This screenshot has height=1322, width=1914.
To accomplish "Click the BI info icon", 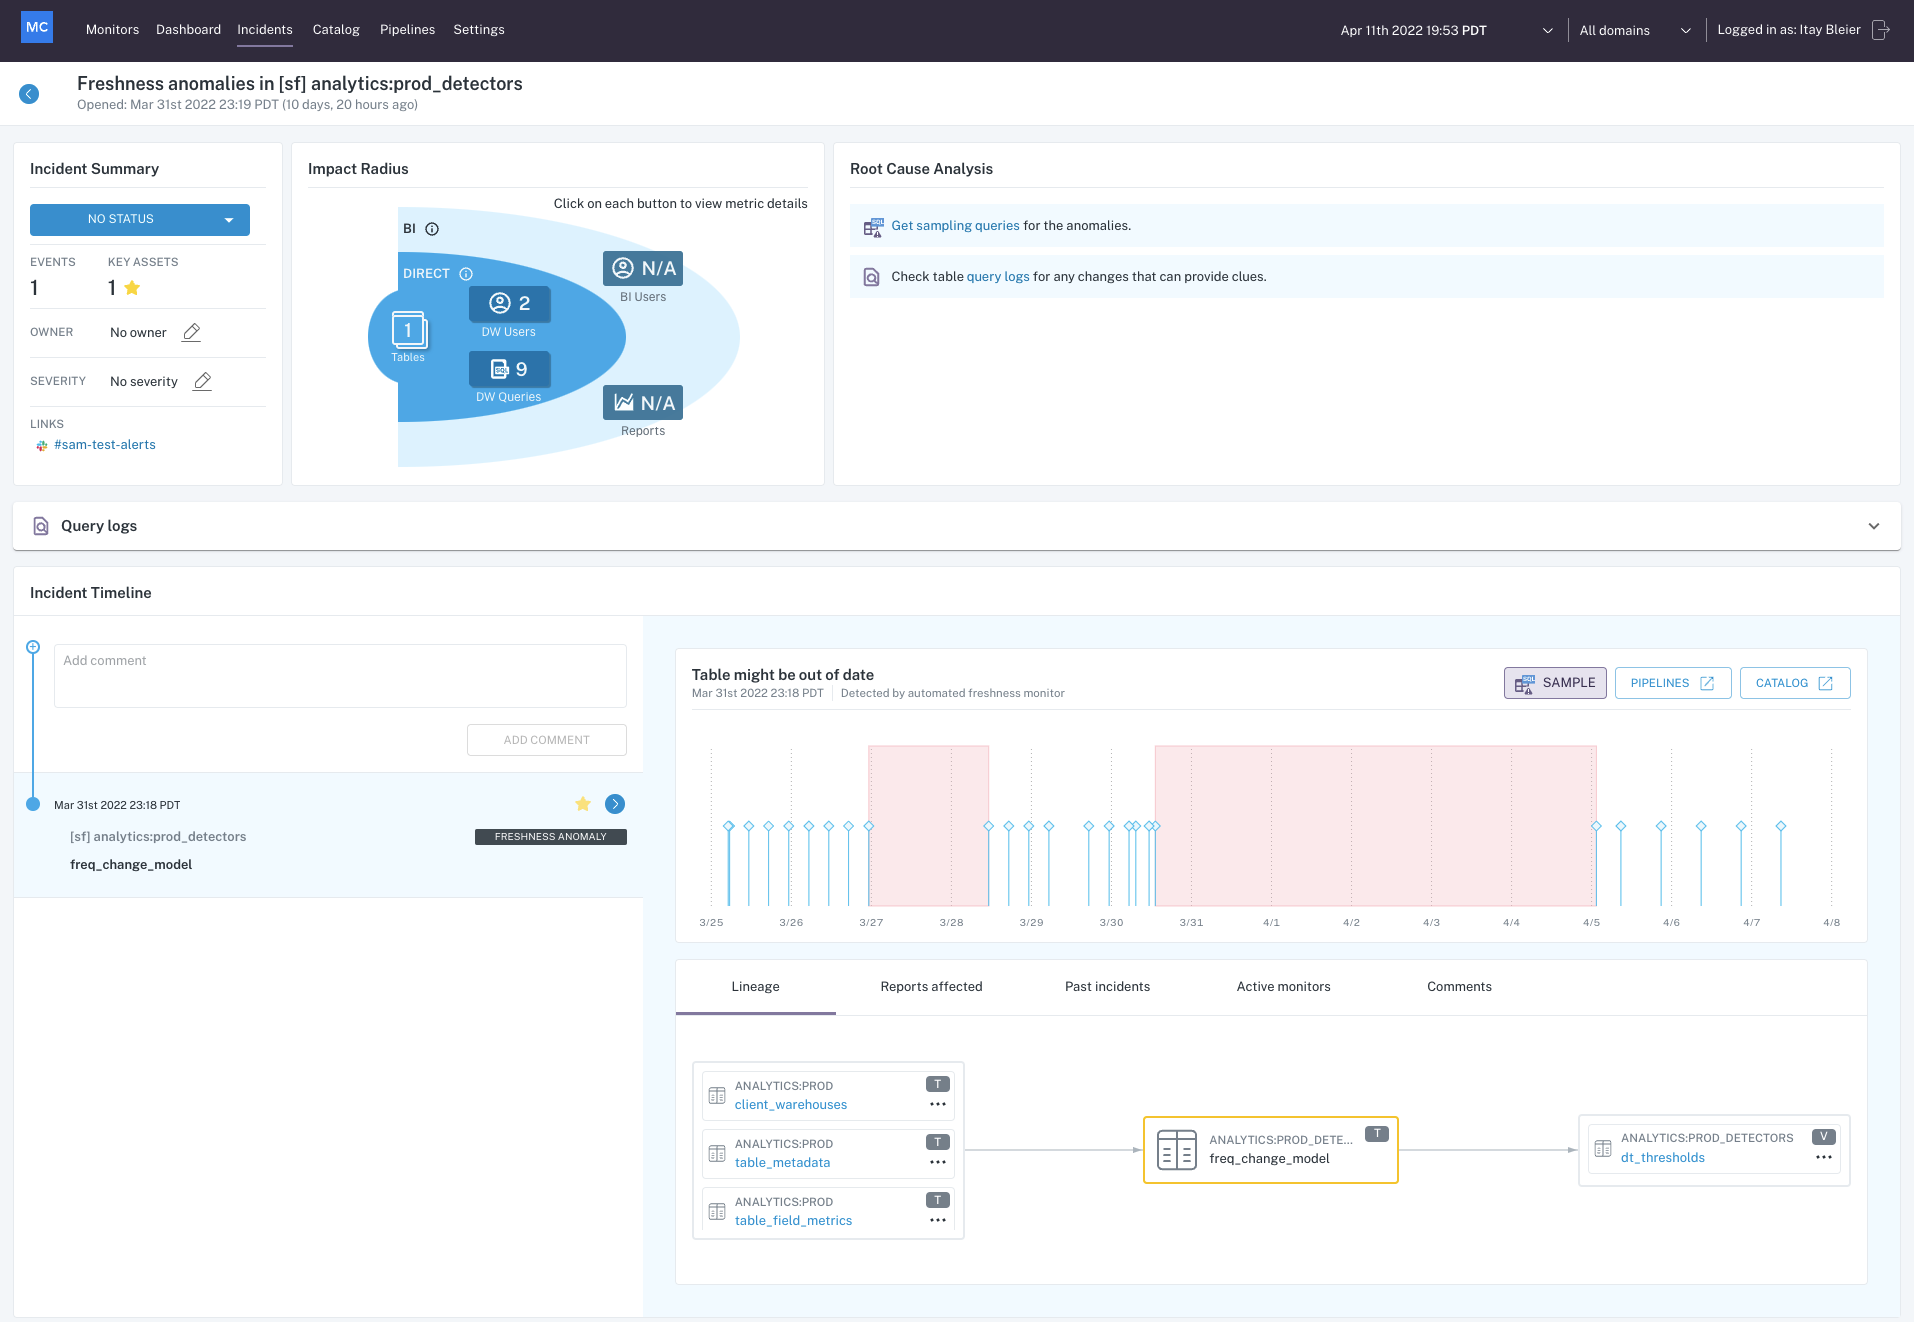I will point(432,229).
